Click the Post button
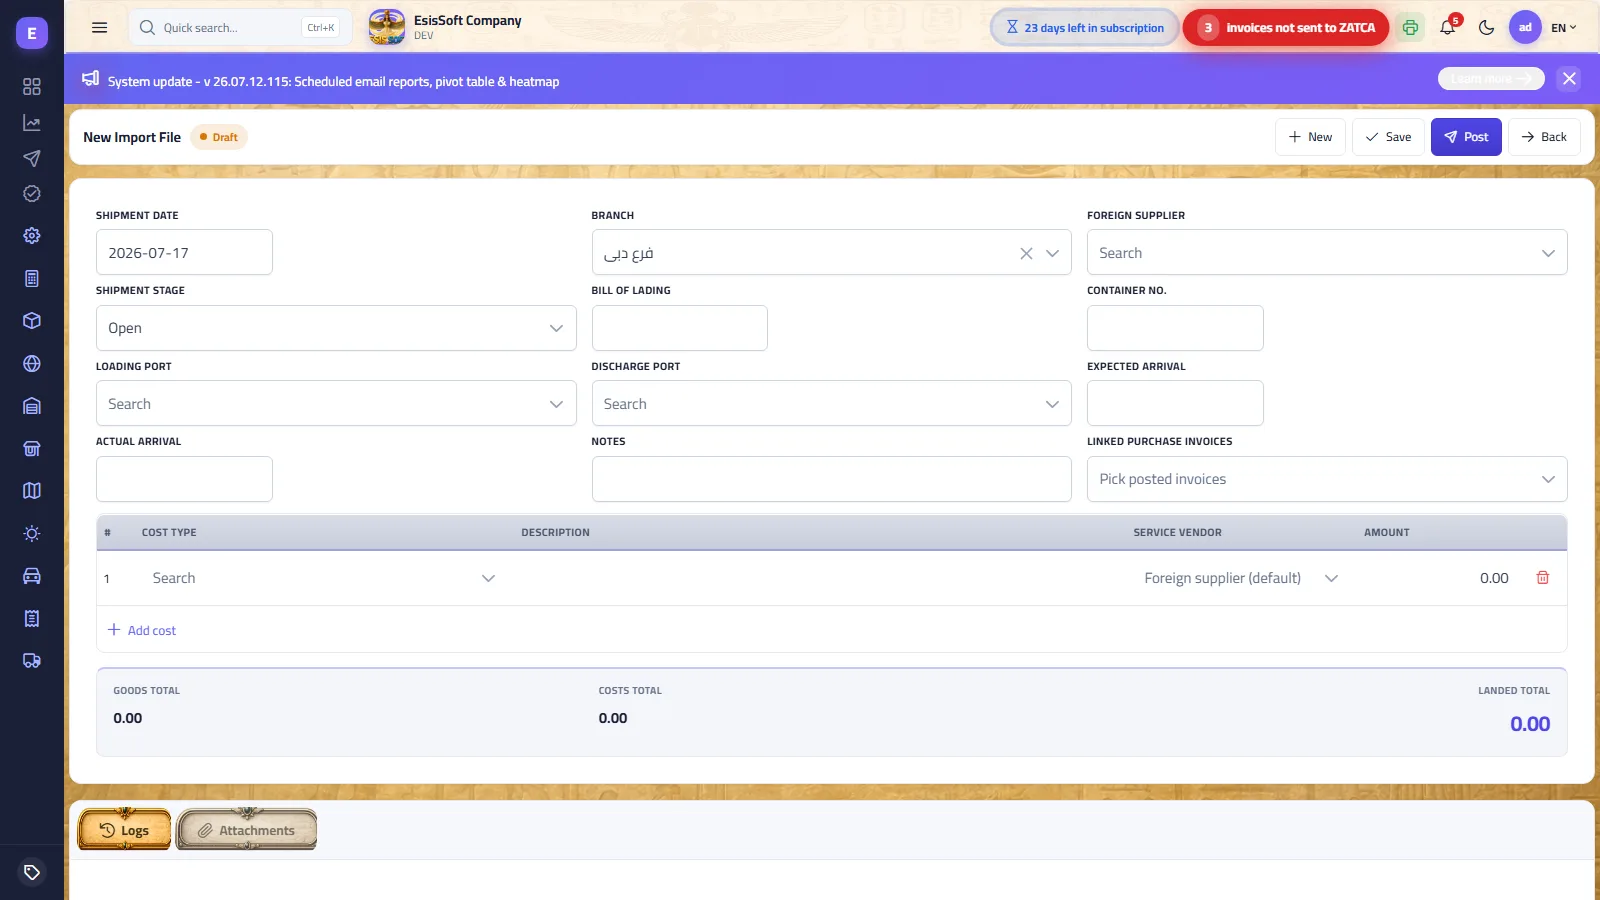This screenshot has width=1600, height=900. tap(1466, 137)
